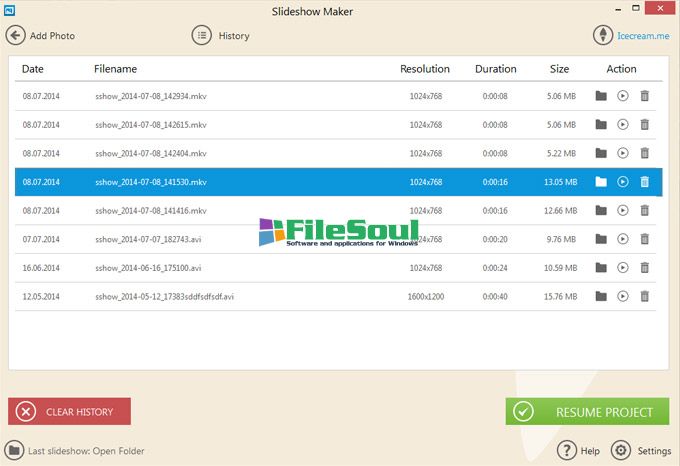Play sshow_2014-06-16_175100.avi slideshow

click(x=623, y=268)
